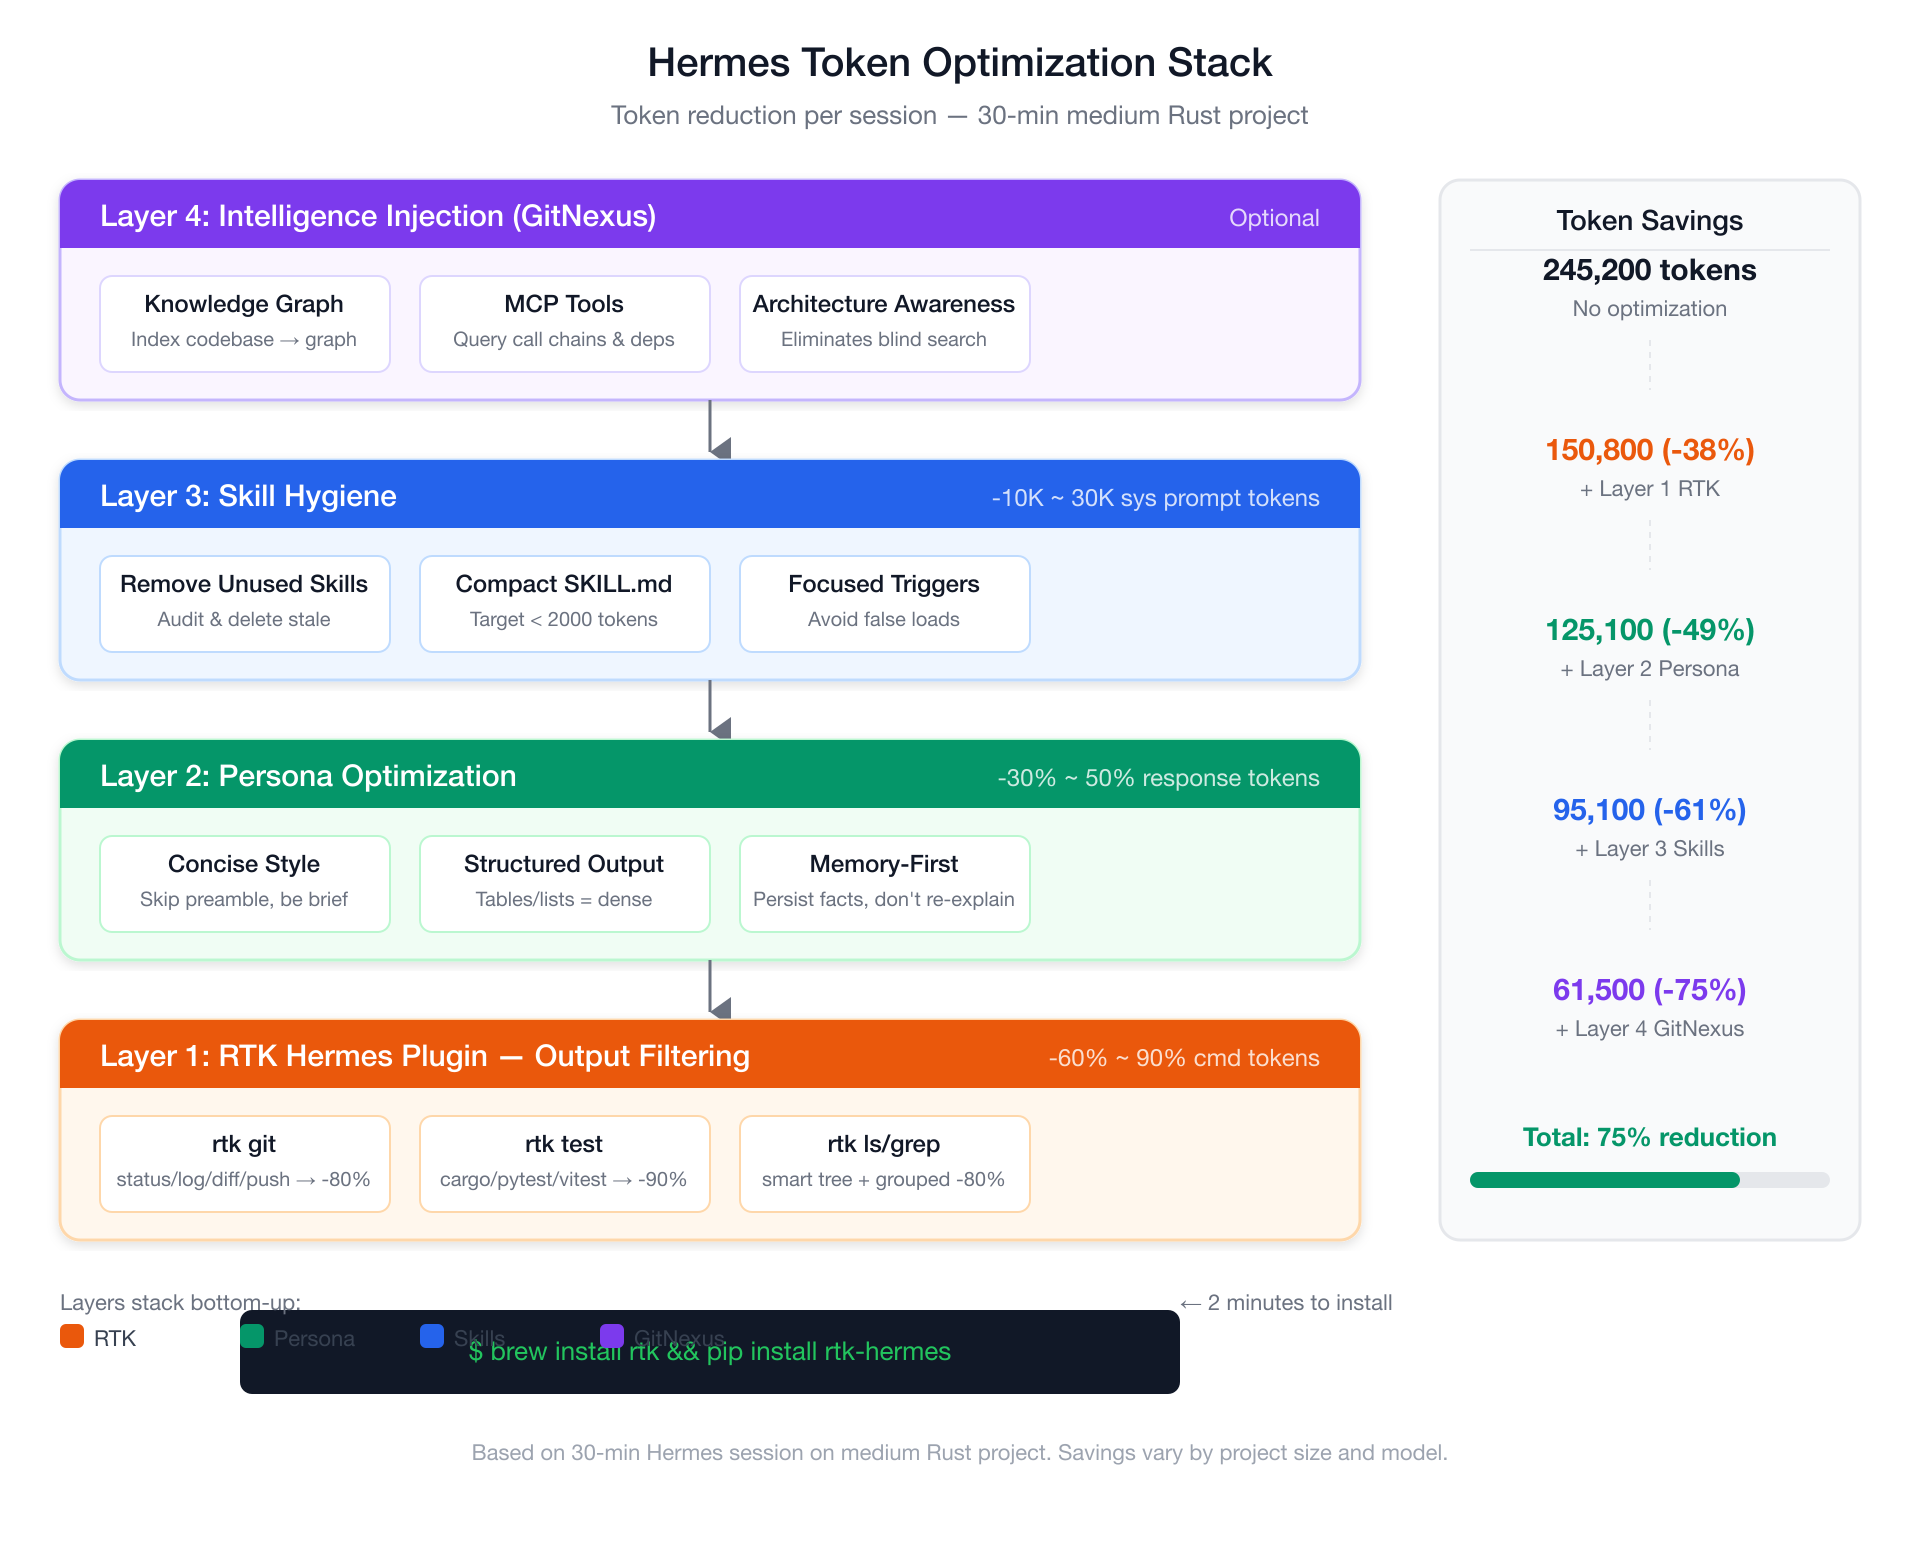Click the 125,100 (-49%) value
1920x1560 pixels.
[x=1650, y=630]
